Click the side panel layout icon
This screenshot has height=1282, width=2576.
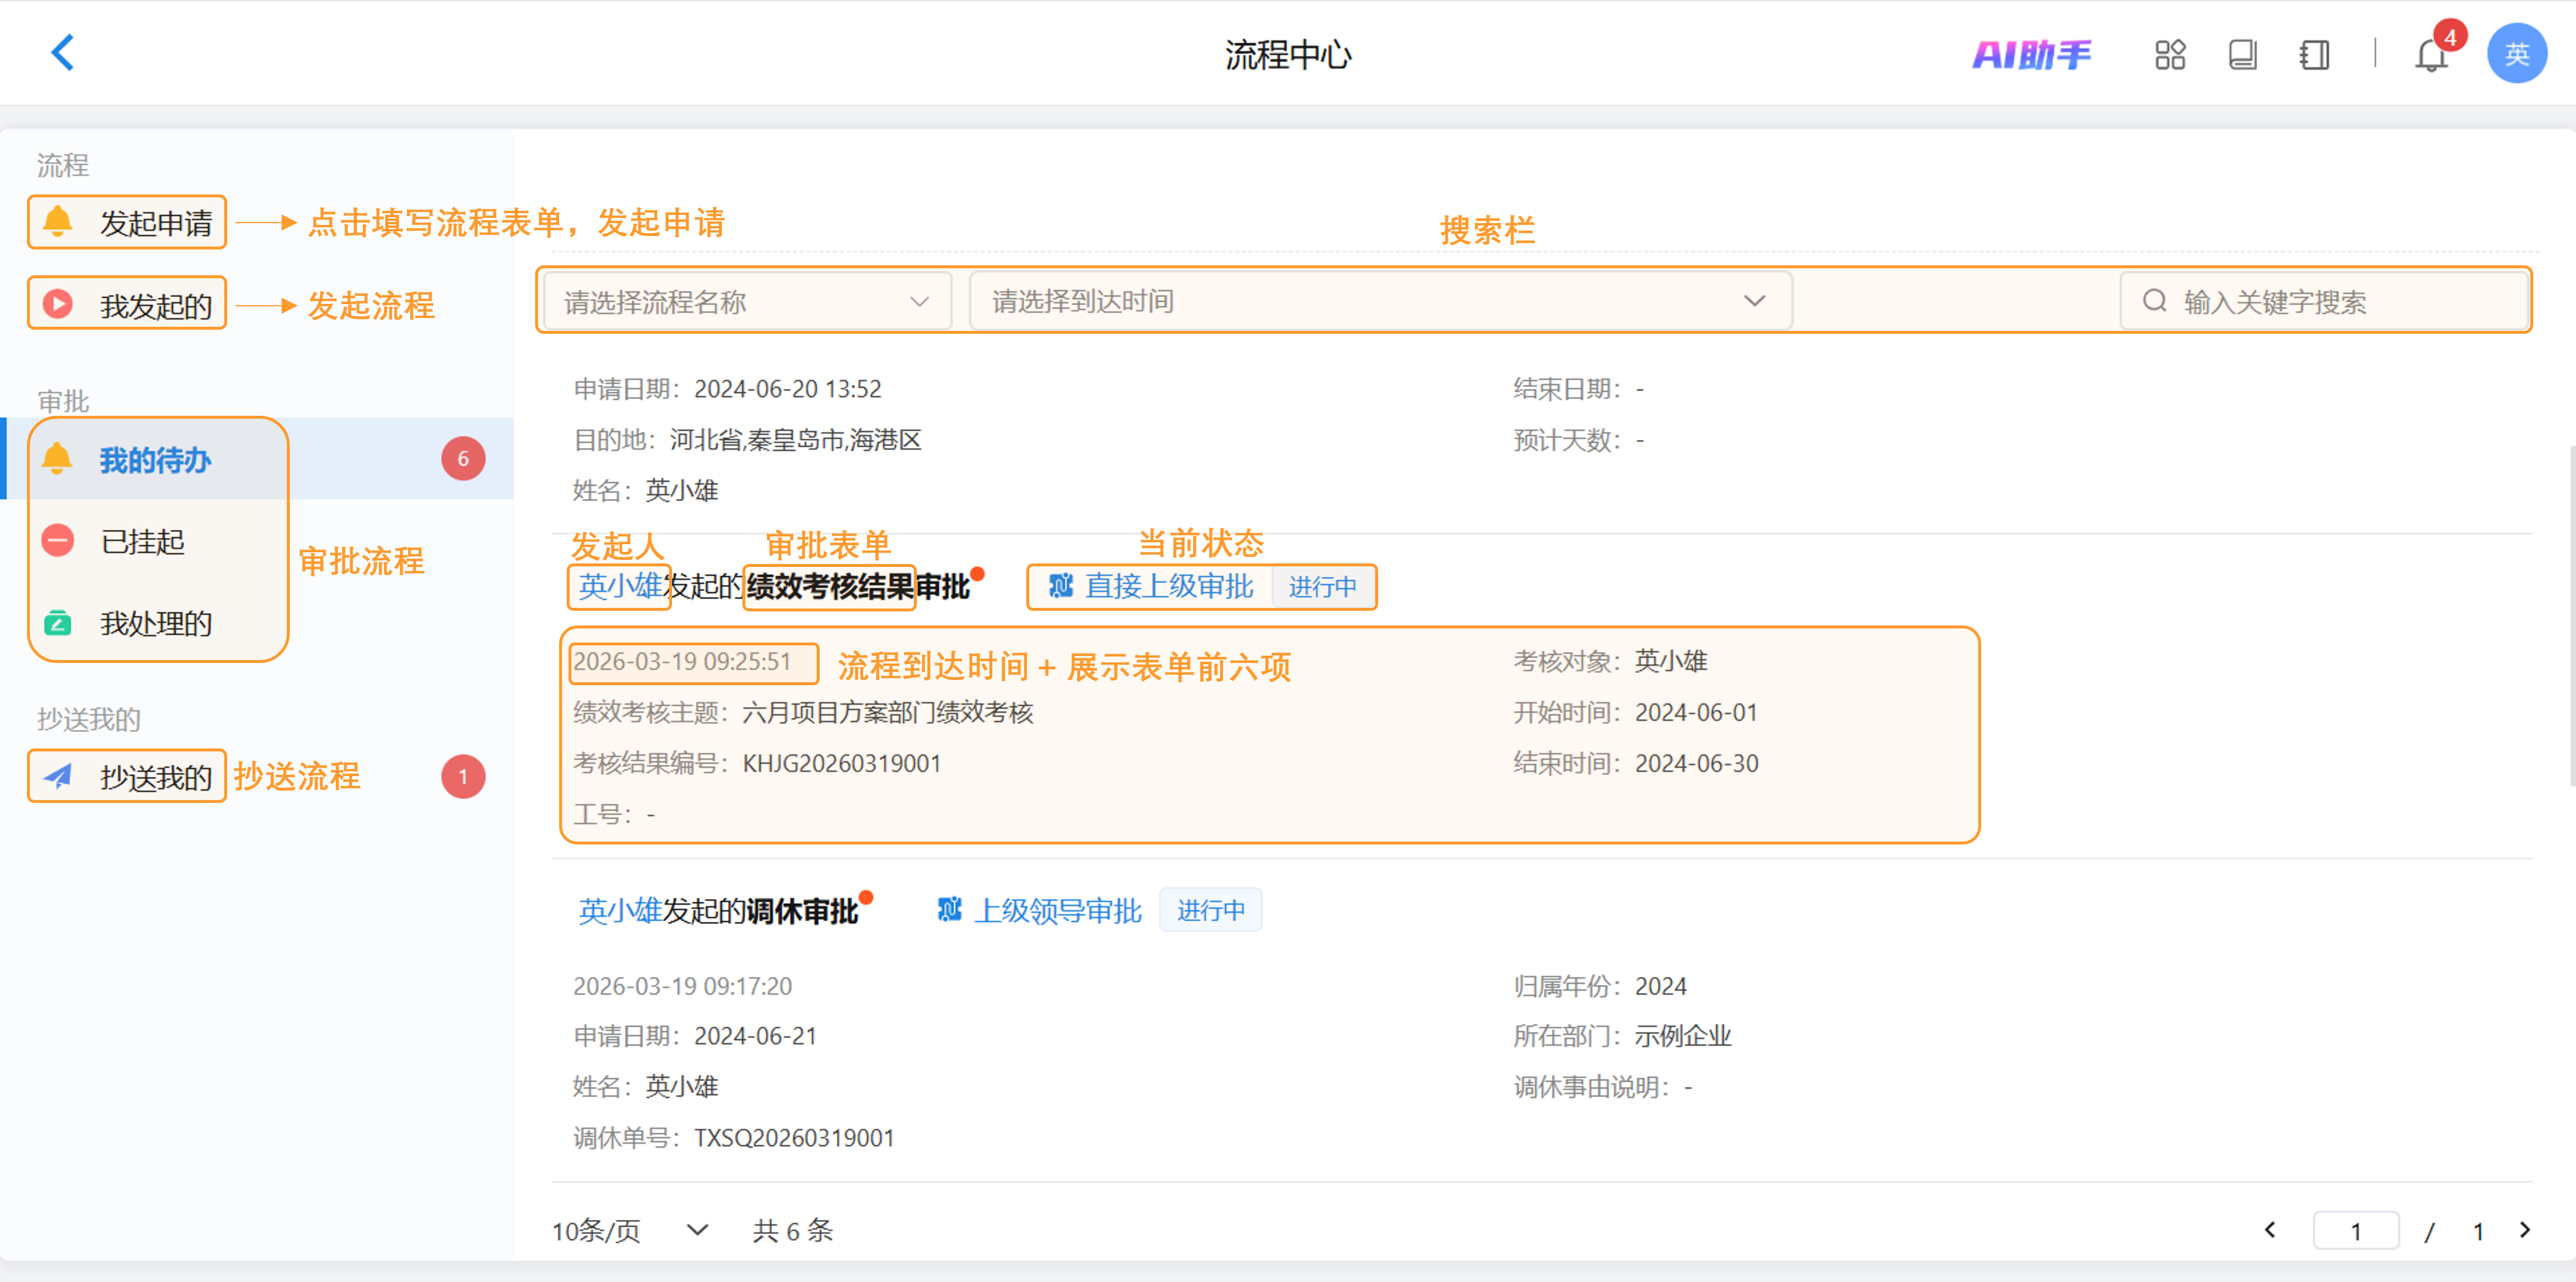pos(2314,54)
